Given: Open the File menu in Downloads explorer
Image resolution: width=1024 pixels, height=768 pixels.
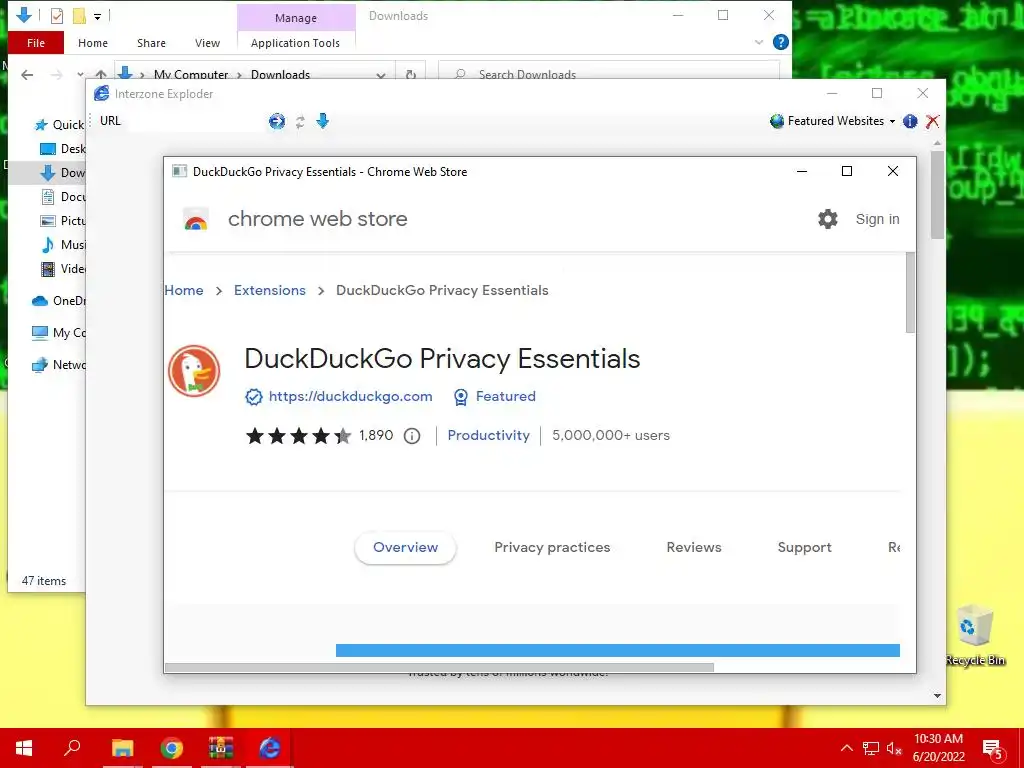Looking at the screenshot, I should pos(36,43).
